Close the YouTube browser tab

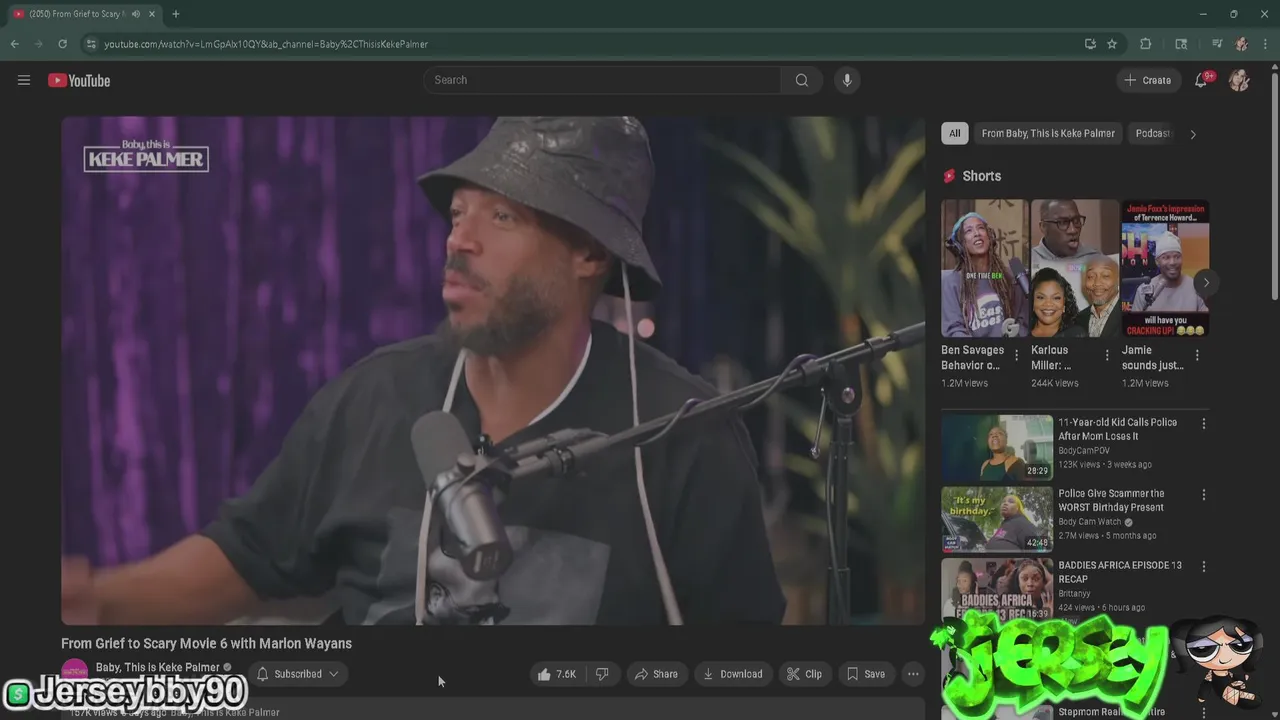pyautogui.click(x=153, y=14)
